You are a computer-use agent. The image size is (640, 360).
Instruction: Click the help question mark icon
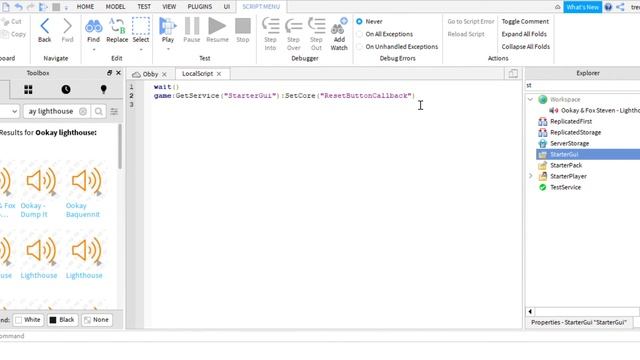[608, 7]
